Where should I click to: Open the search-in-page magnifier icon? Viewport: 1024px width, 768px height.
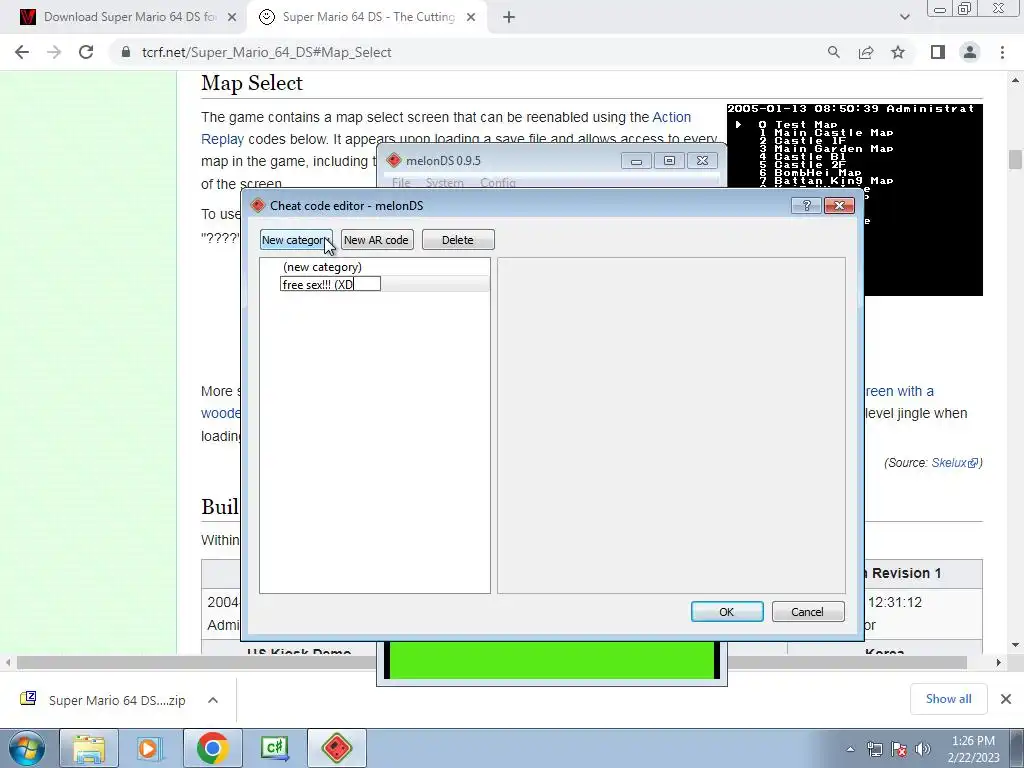pos(833,52)
